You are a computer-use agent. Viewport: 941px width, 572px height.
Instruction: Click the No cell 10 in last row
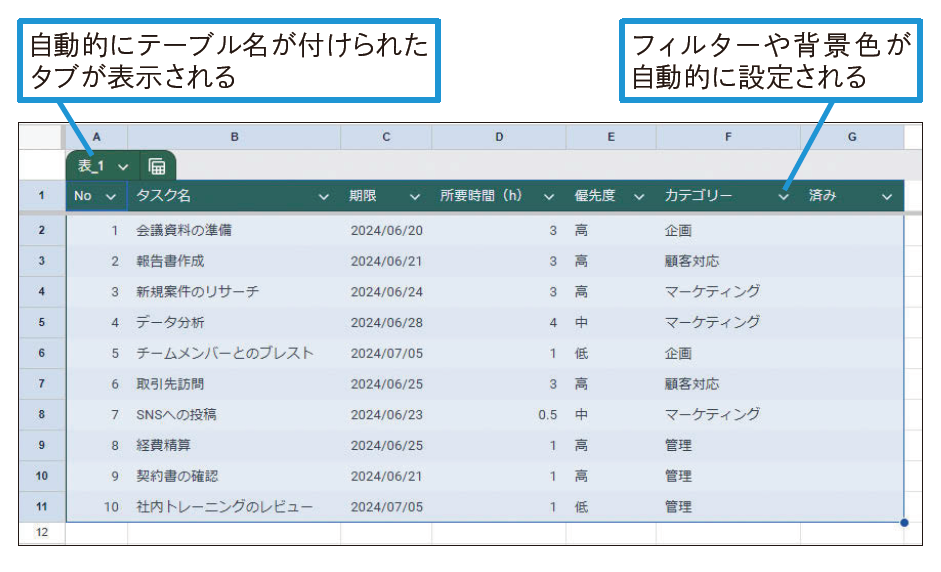click(96, 507)
